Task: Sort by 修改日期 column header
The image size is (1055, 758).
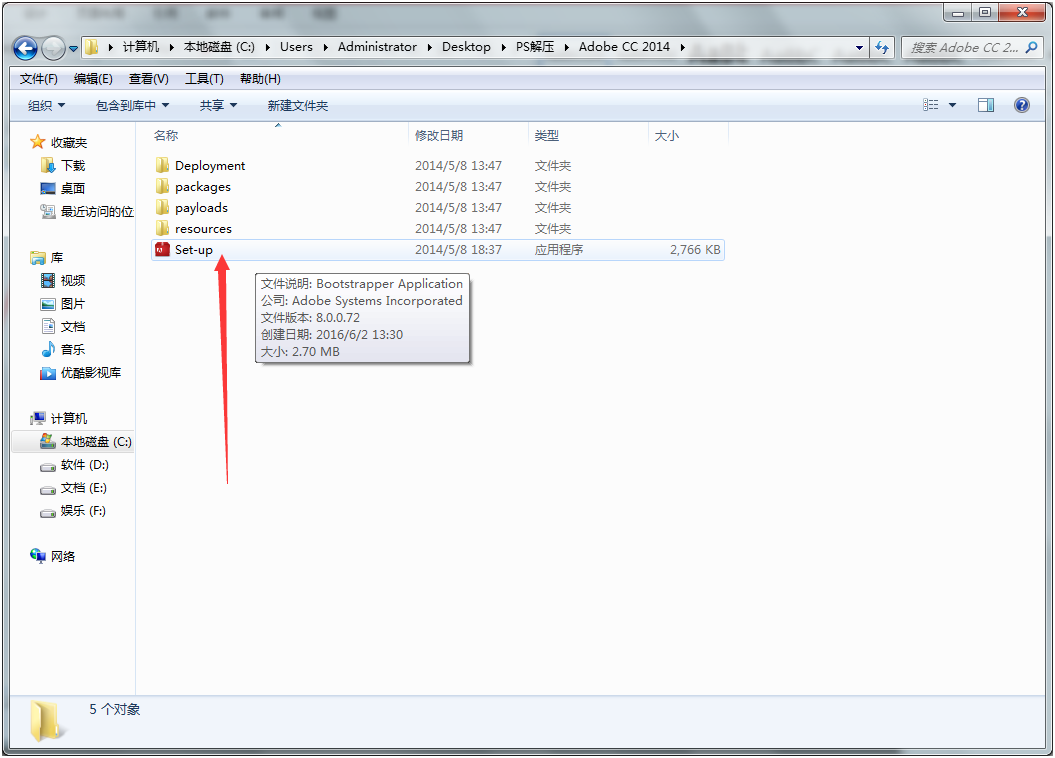Action: coord(439,135)
